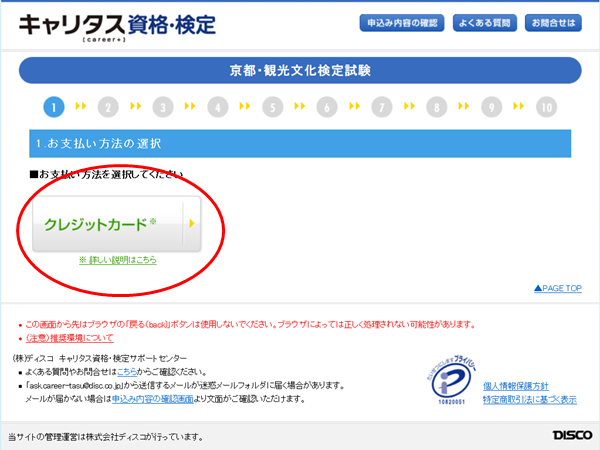This screenshot has height=450, width=600.
Task: Click the Privacy mark badge
Action: [x=452, y=380]
